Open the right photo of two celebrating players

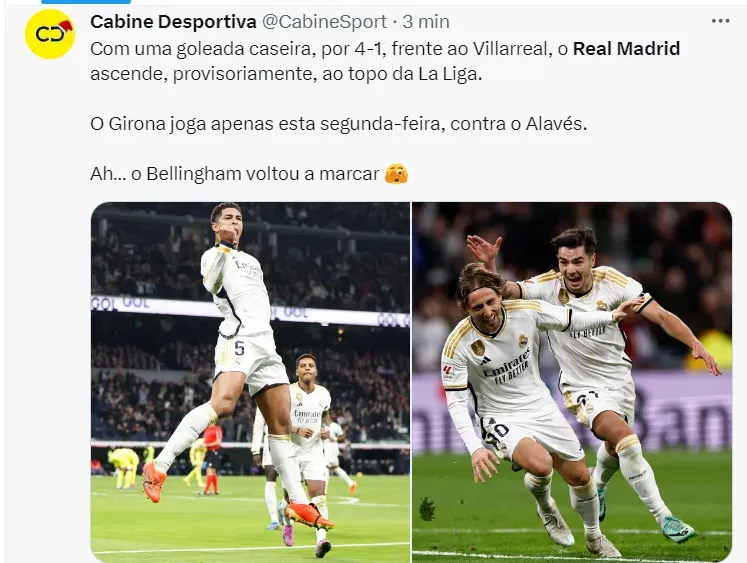(572, 382)
